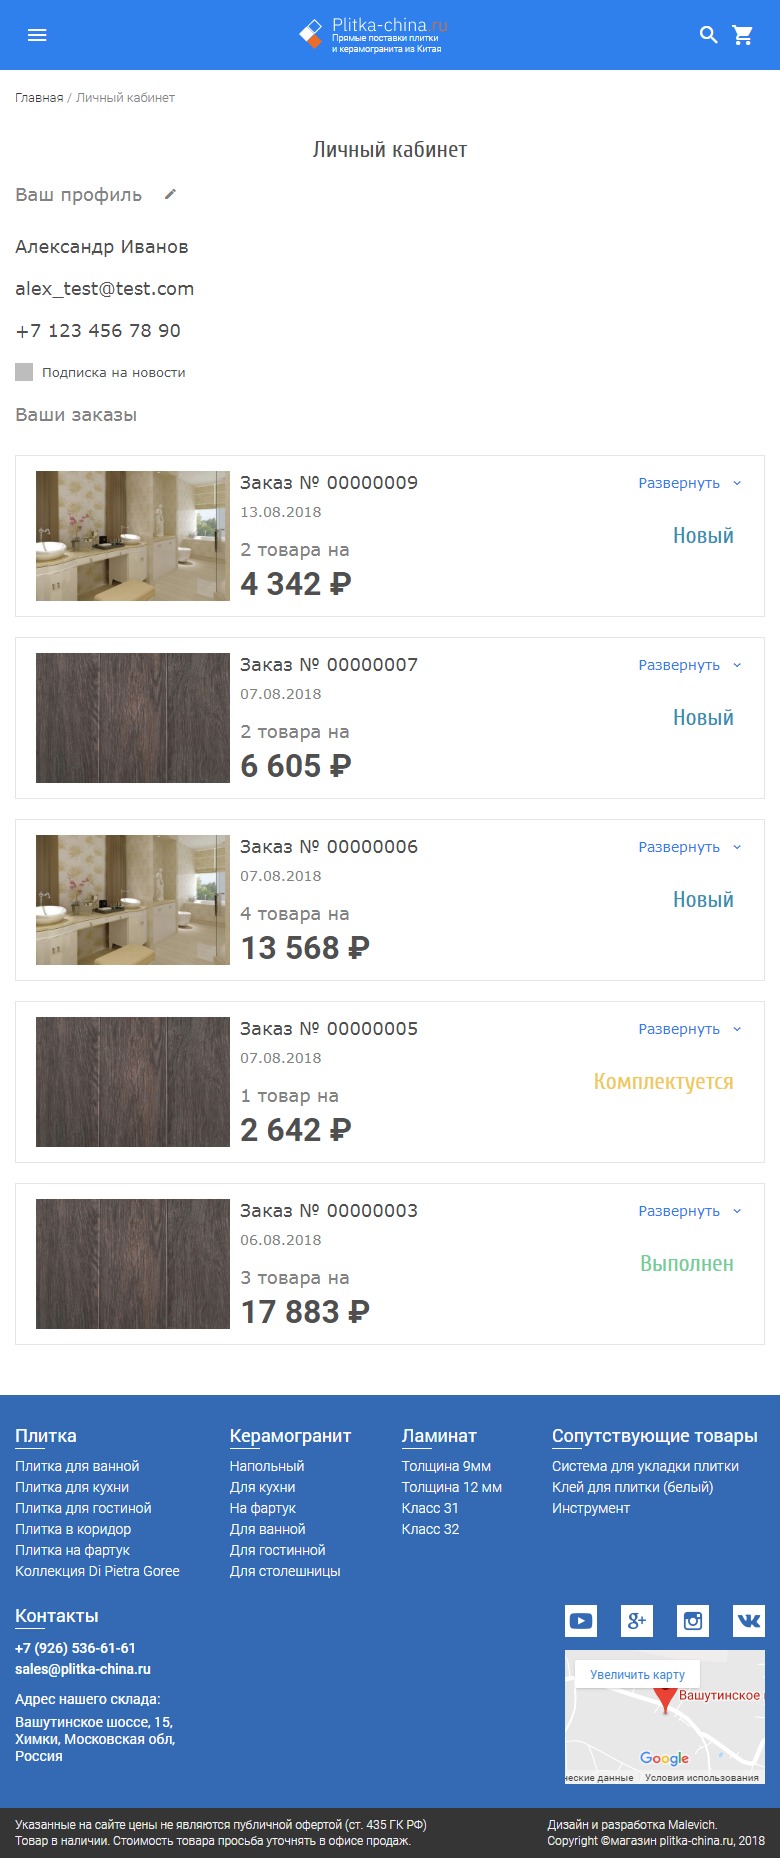
Task: Open the Google Plus social icon
Action: (637, 1621)
